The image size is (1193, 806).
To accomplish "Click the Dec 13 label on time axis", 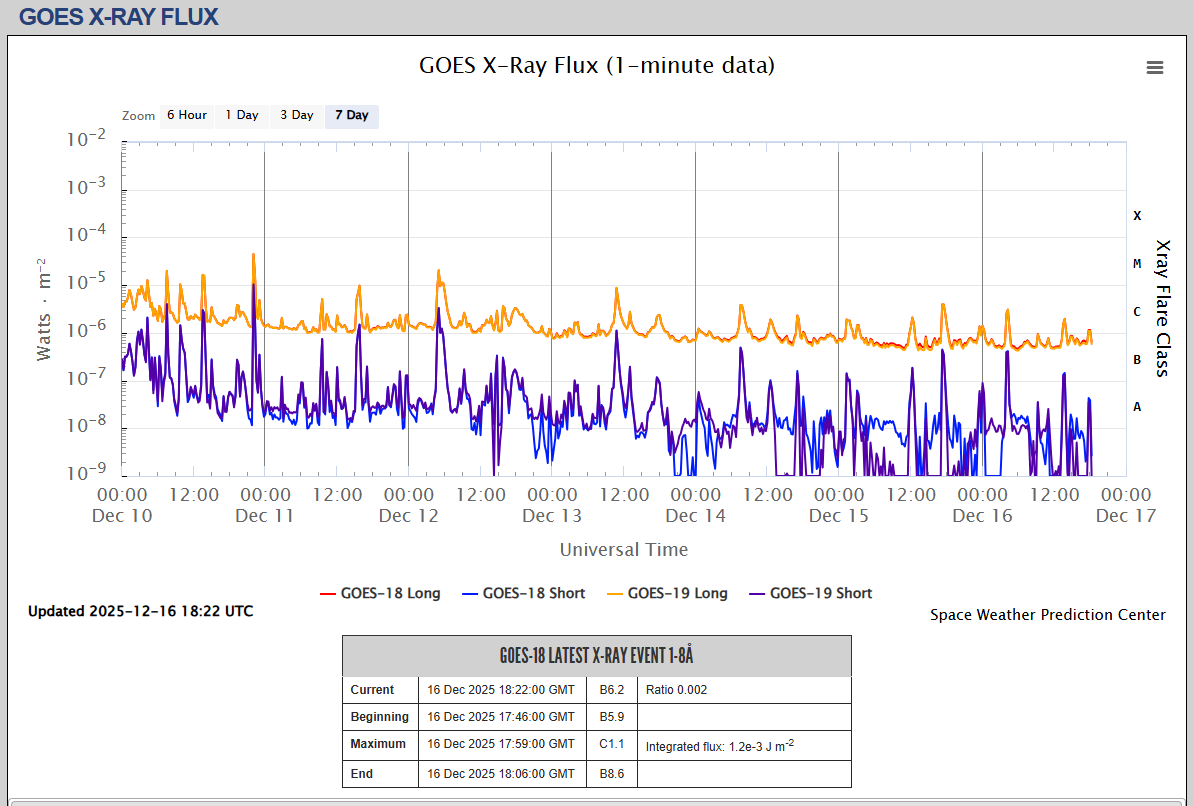I will coord(552,516).
